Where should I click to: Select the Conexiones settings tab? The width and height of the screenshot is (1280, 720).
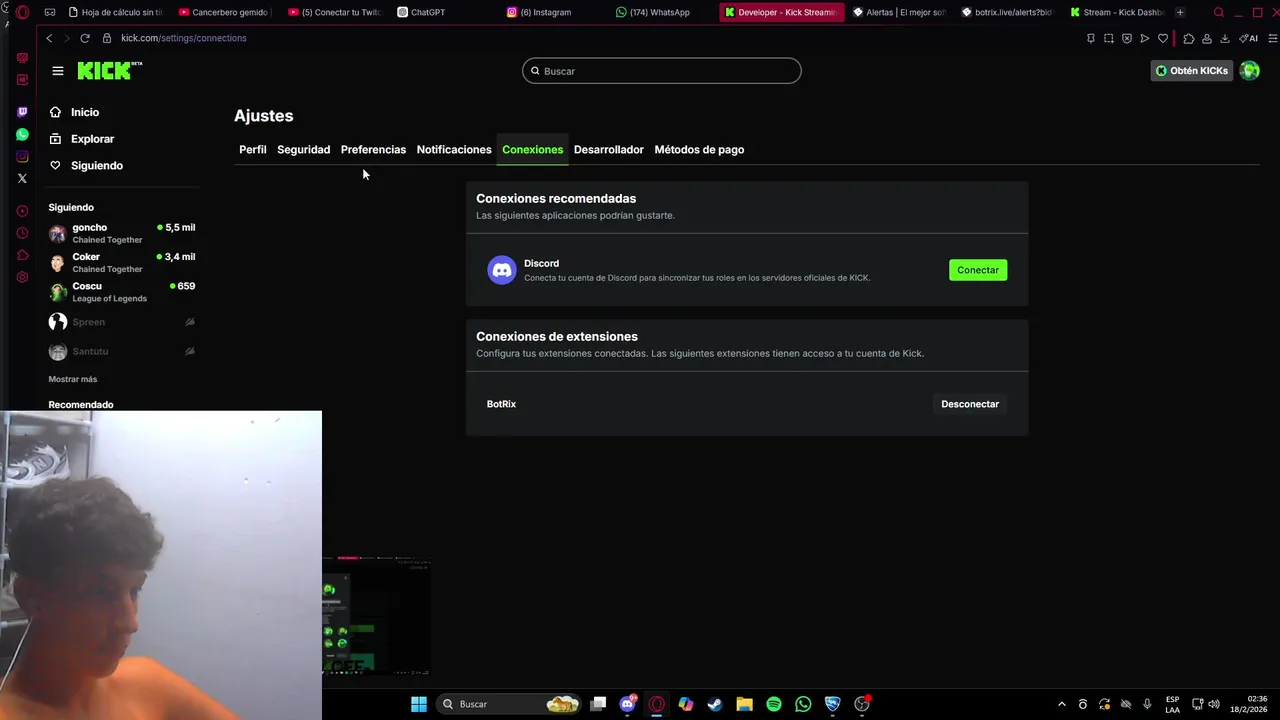click(532, 149)
